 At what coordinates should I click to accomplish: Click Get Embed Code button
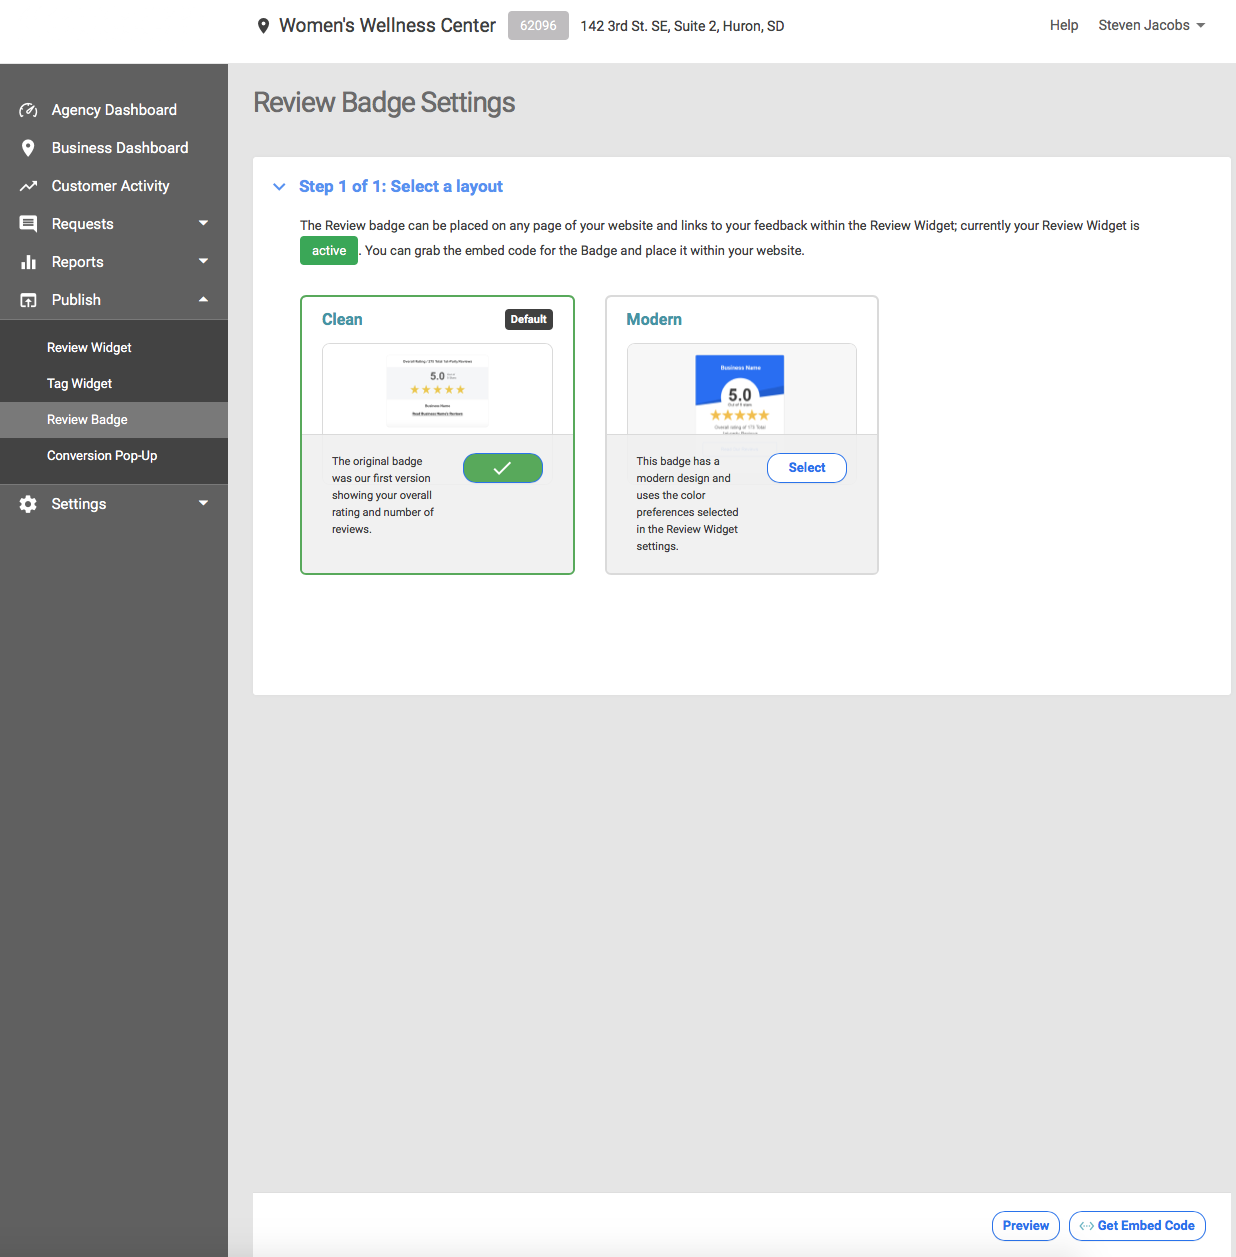coord(1137,1226)
